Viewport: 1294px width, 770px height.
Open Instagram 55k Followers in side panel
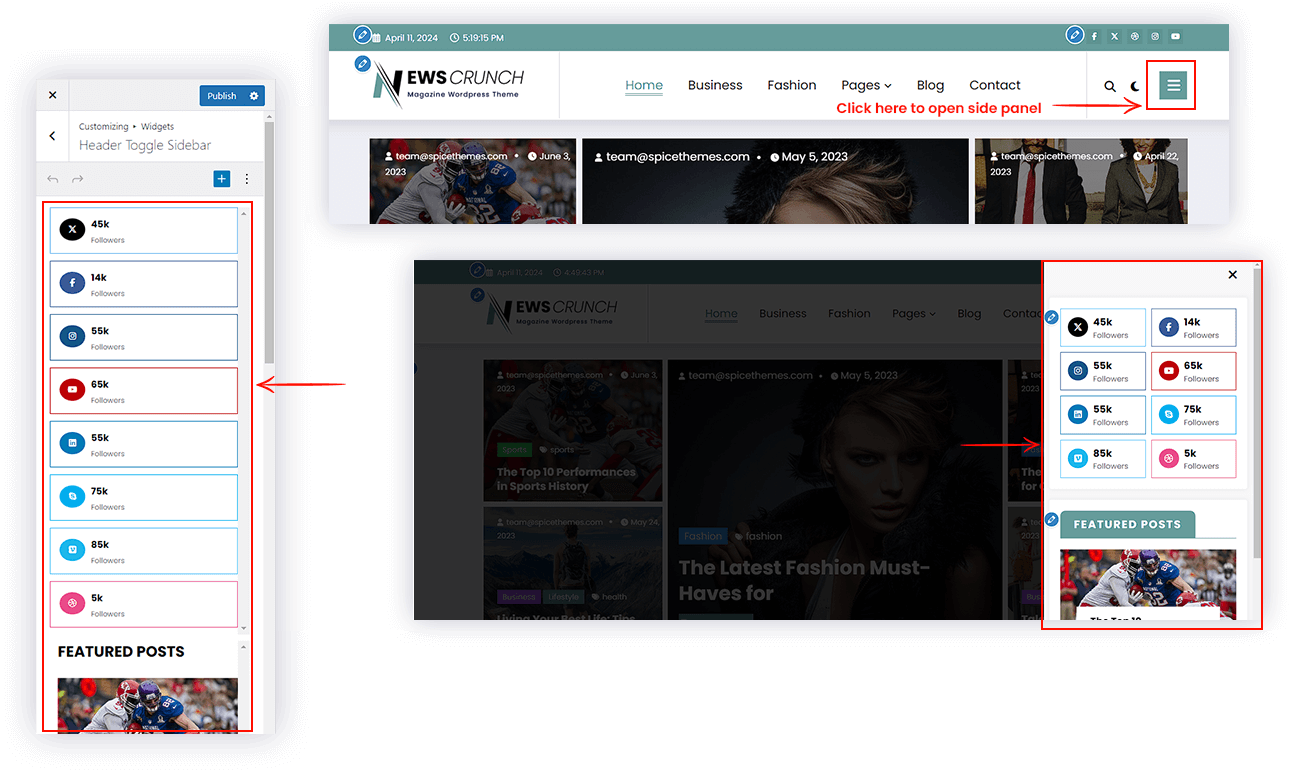click(x=1103, y=371)
